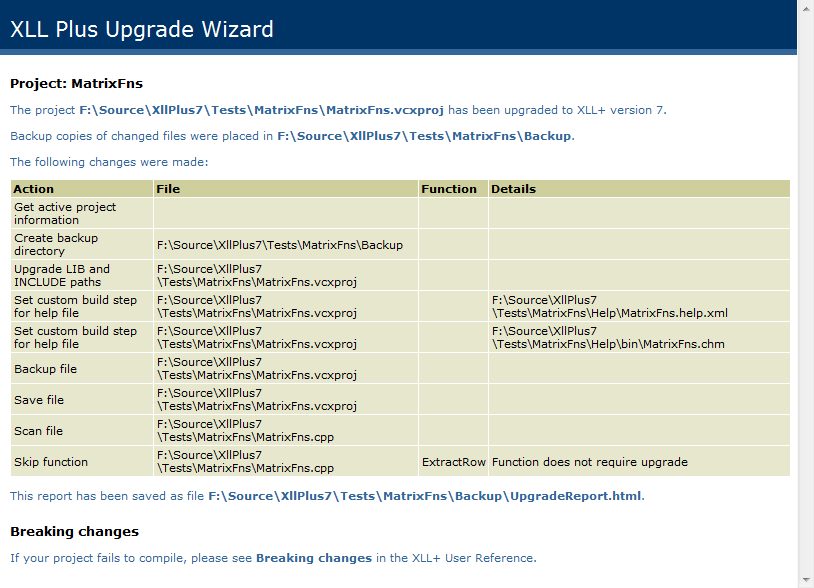The width and height of the screenshot is (814, 588).
Task: Follow the Breaking changes link in the last sentence
Action: pyautogui.click(x=313, y=558)
